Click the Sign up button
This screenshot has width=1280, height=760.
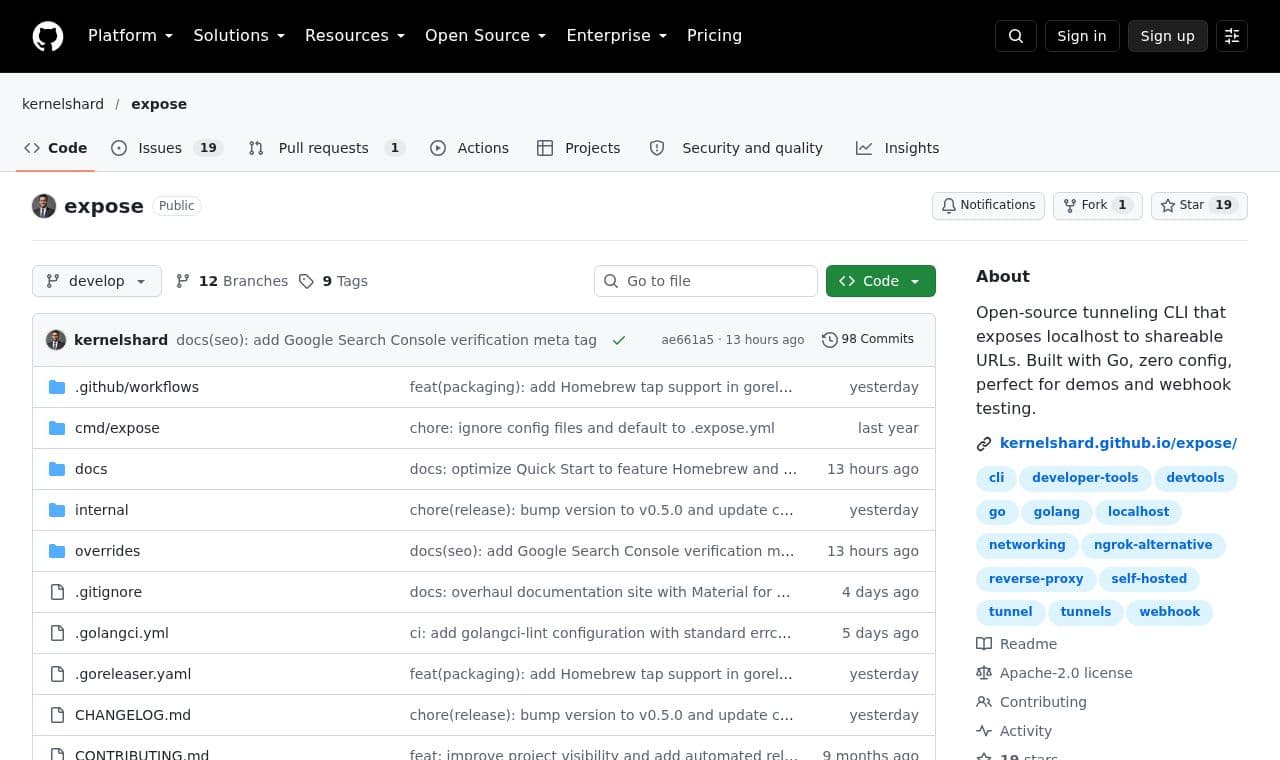tap(1168, 36)
